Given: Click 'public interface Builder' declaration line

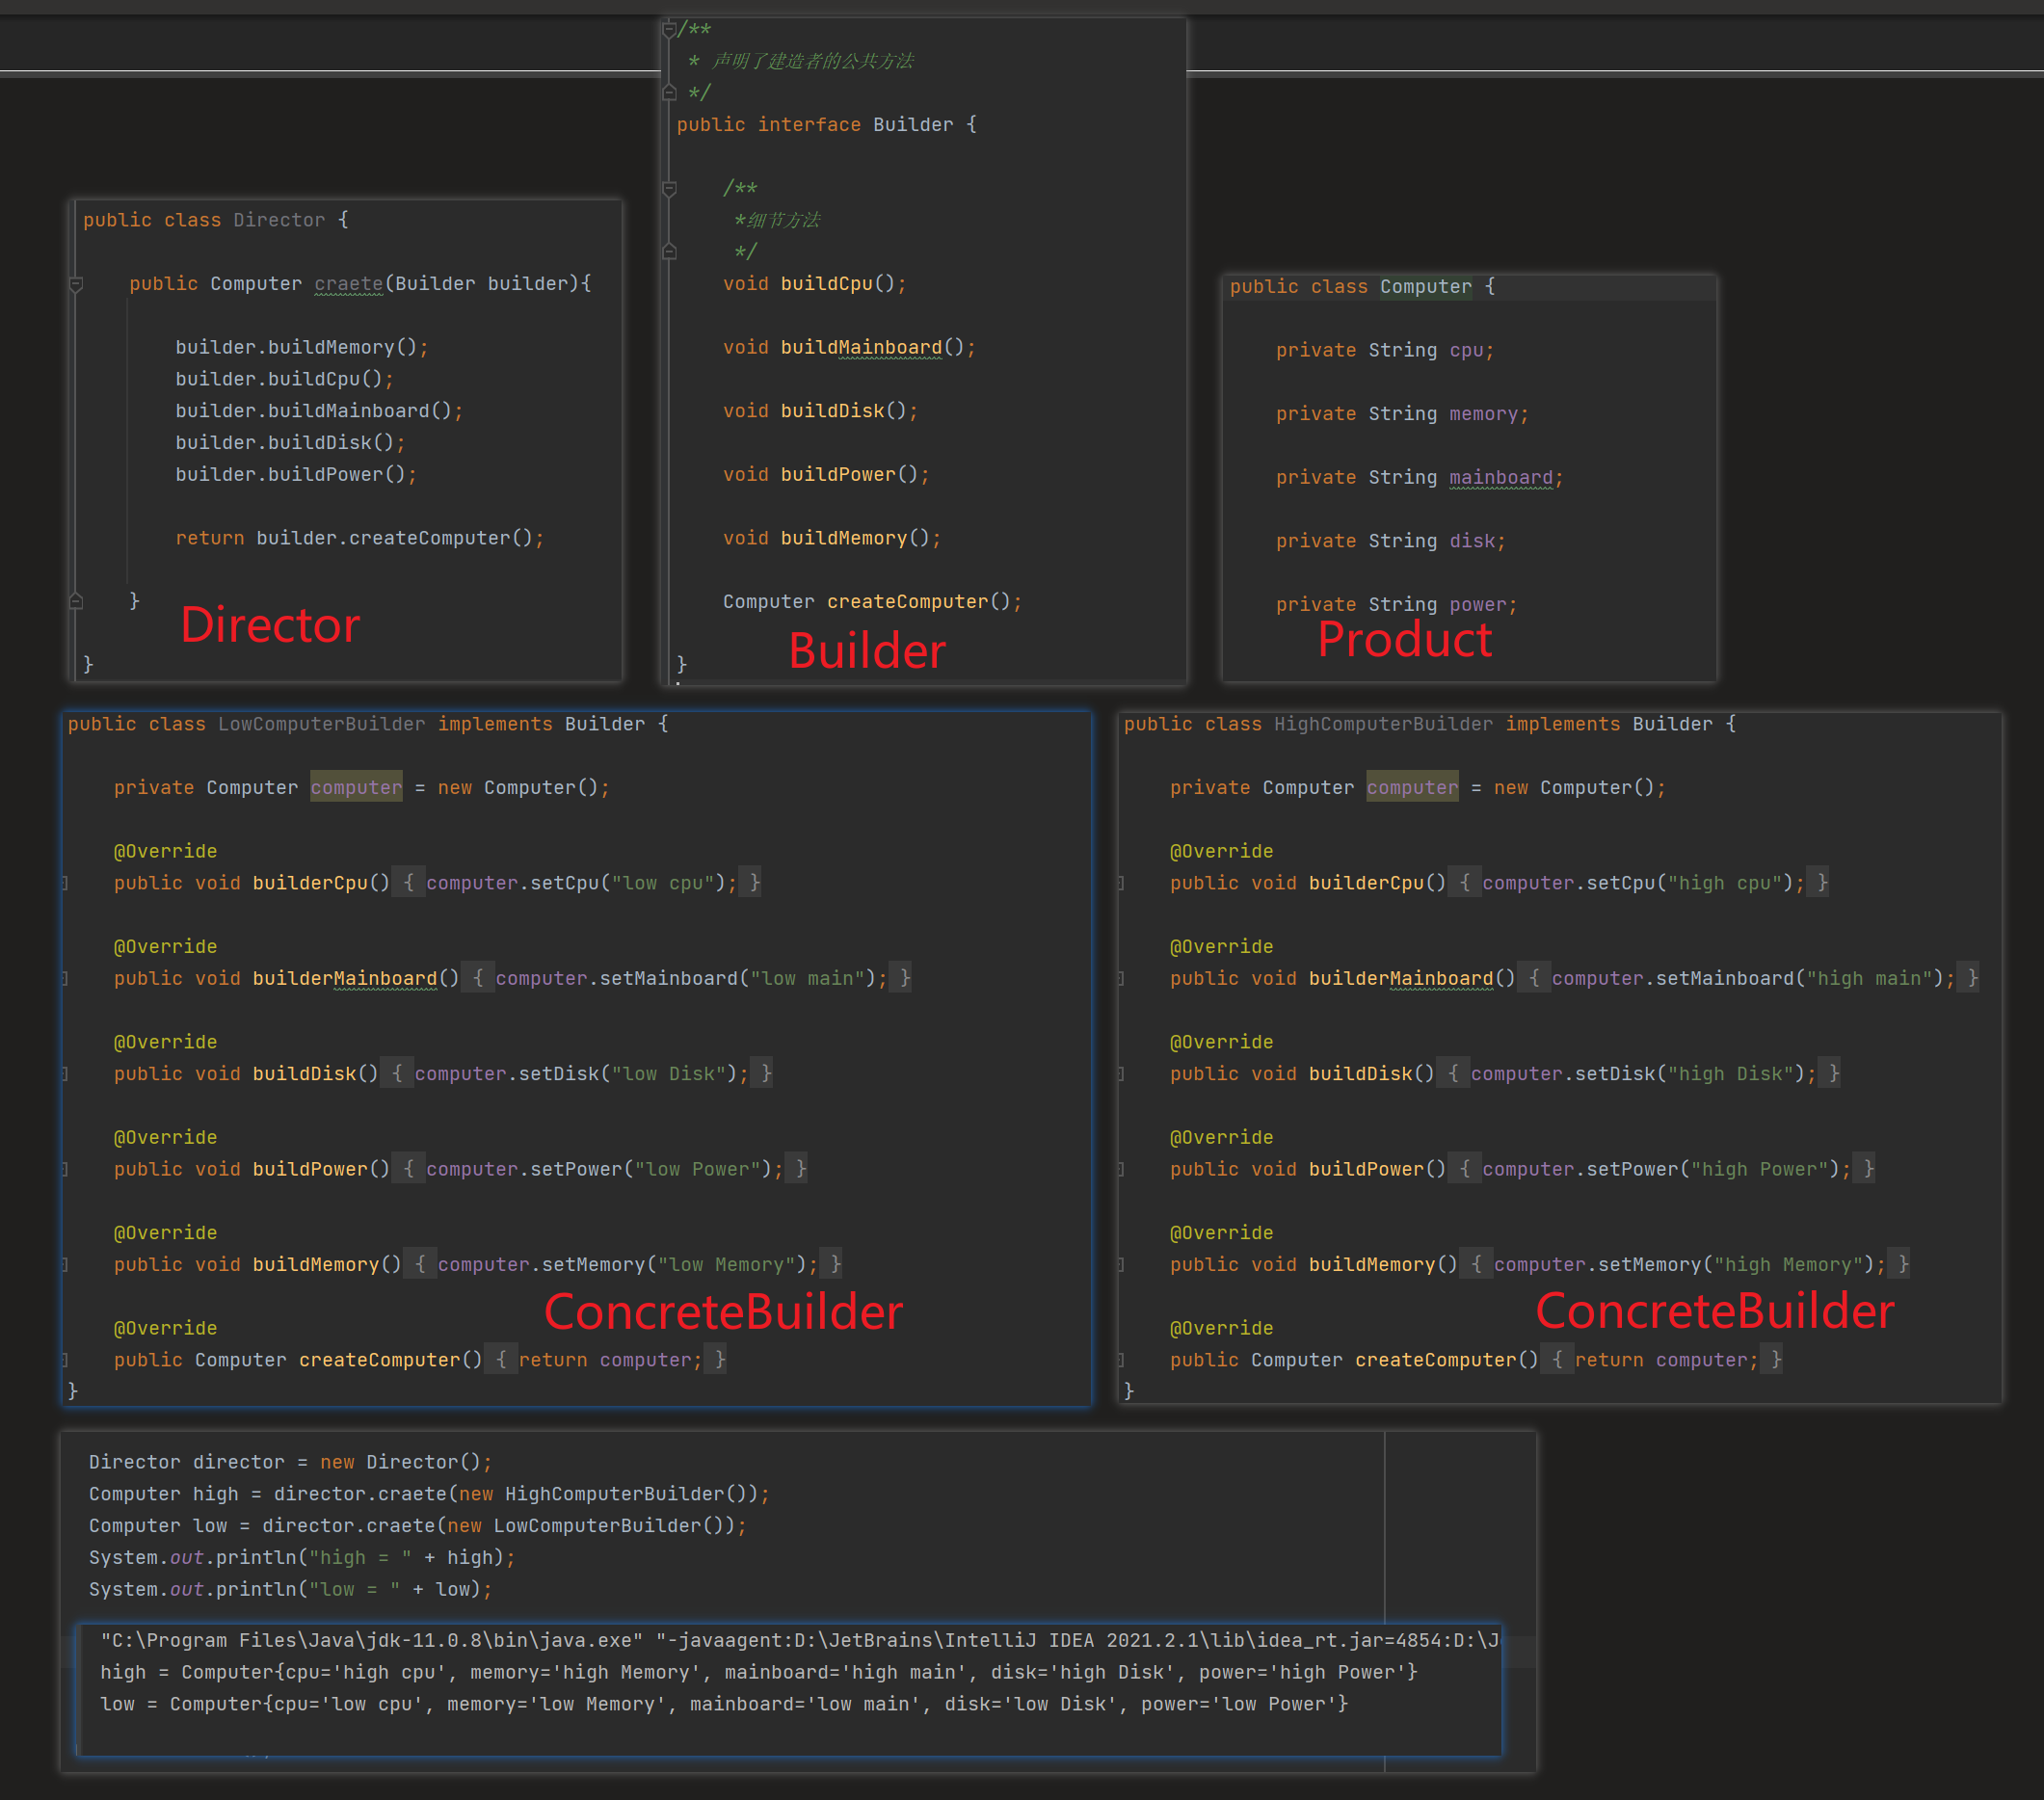Looking at the screenshot, I should pos(826,125).
